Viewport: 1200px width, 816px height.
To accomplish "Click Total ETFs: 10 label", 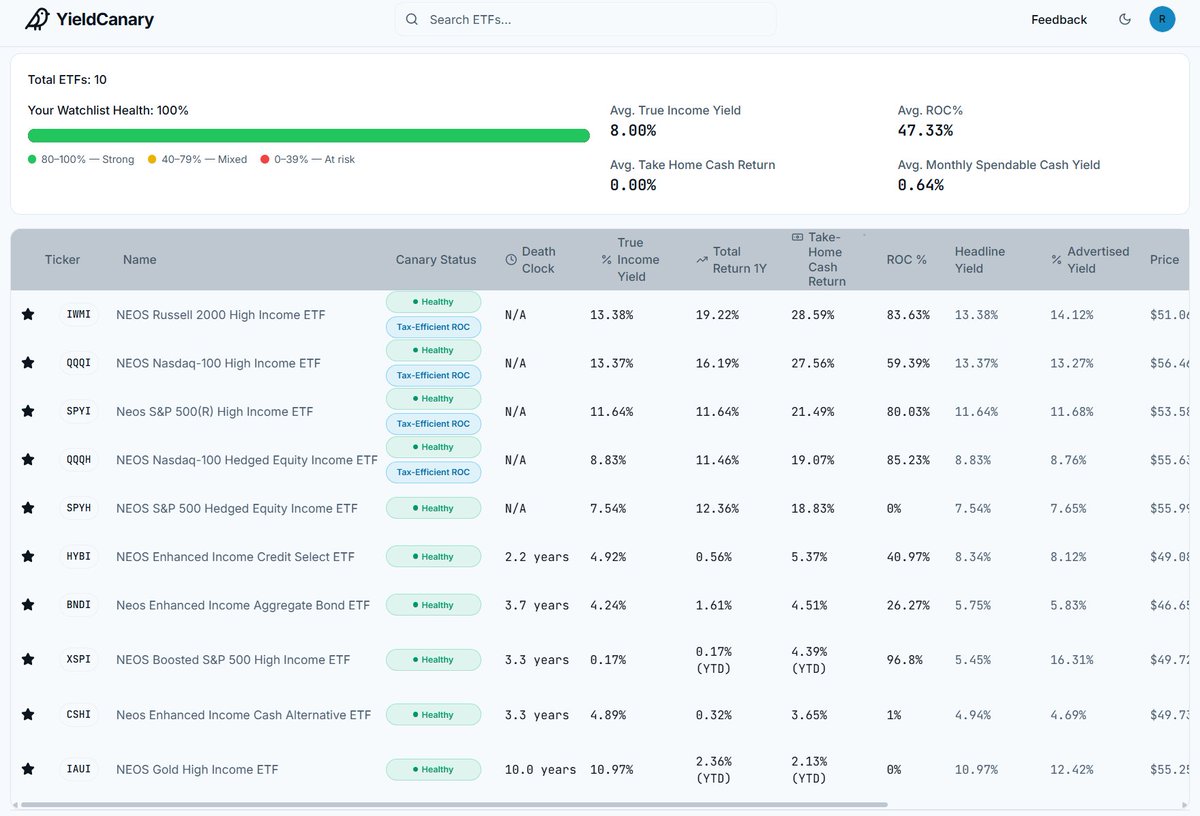I will 67,80.
